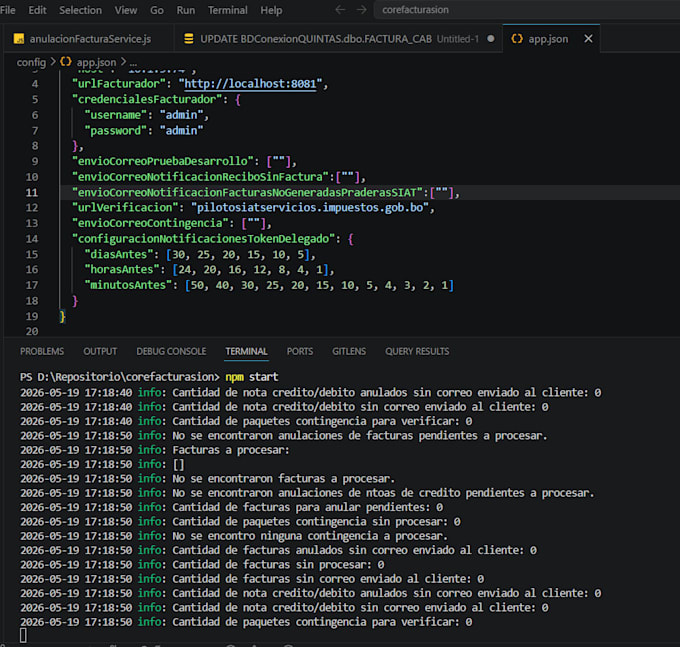680x647 pixels.
Task: Click the "pilotosiatservicios.impuestos.gob.bo" value
Action: [310, 208]
